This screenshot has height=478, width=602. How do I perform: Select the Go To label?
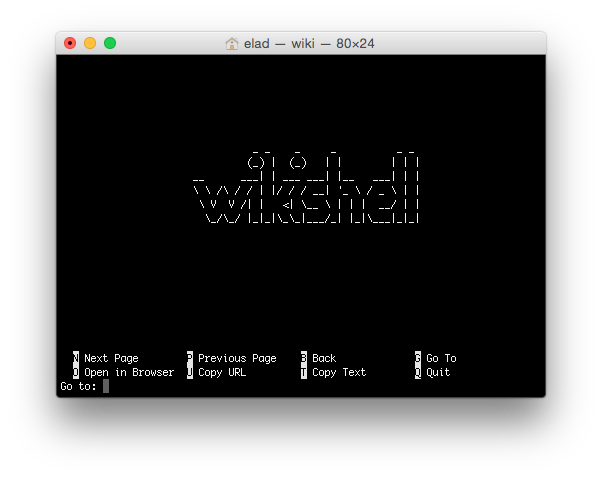[x=442, y=358]
